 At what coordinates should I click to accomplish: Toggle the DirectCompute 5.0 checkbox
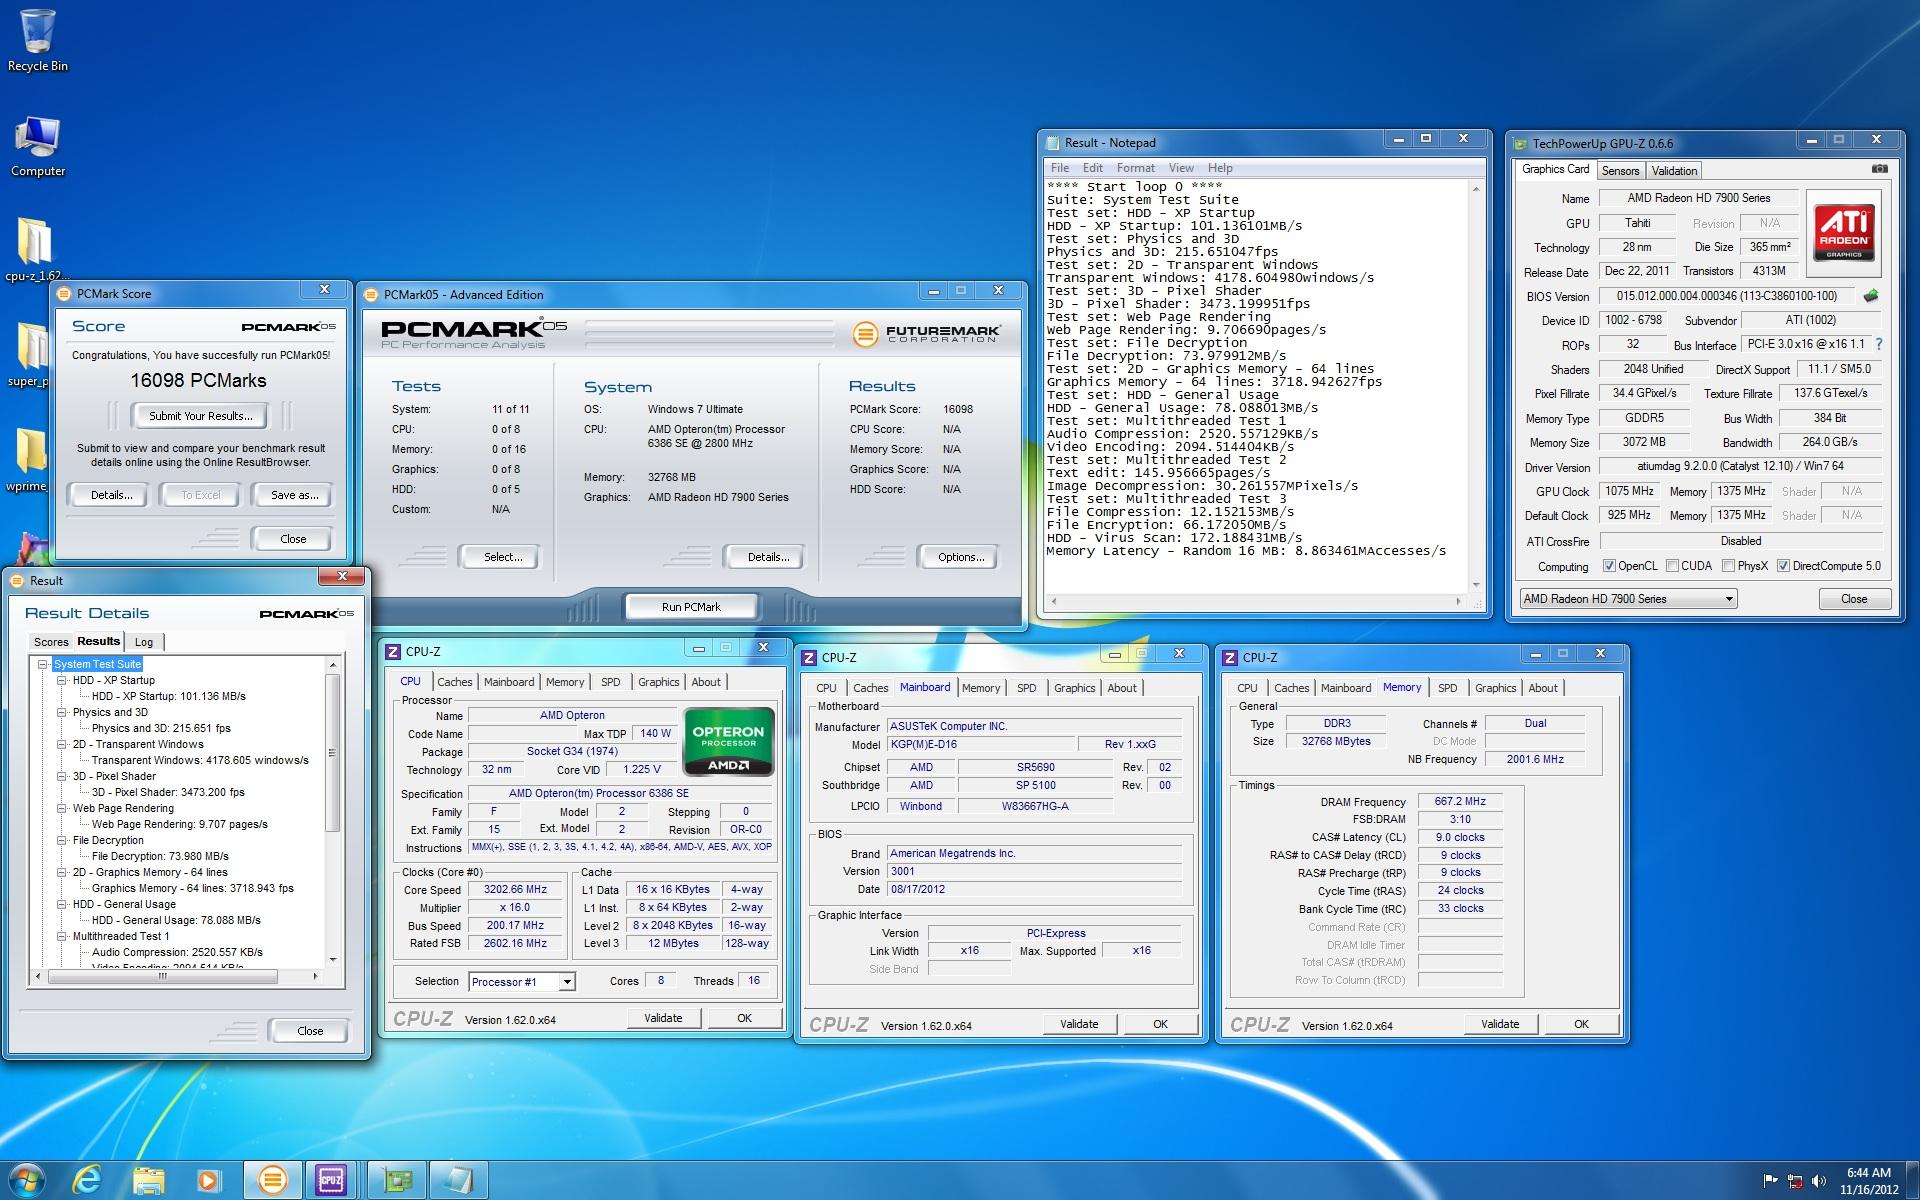click(x=1783, y=566)
